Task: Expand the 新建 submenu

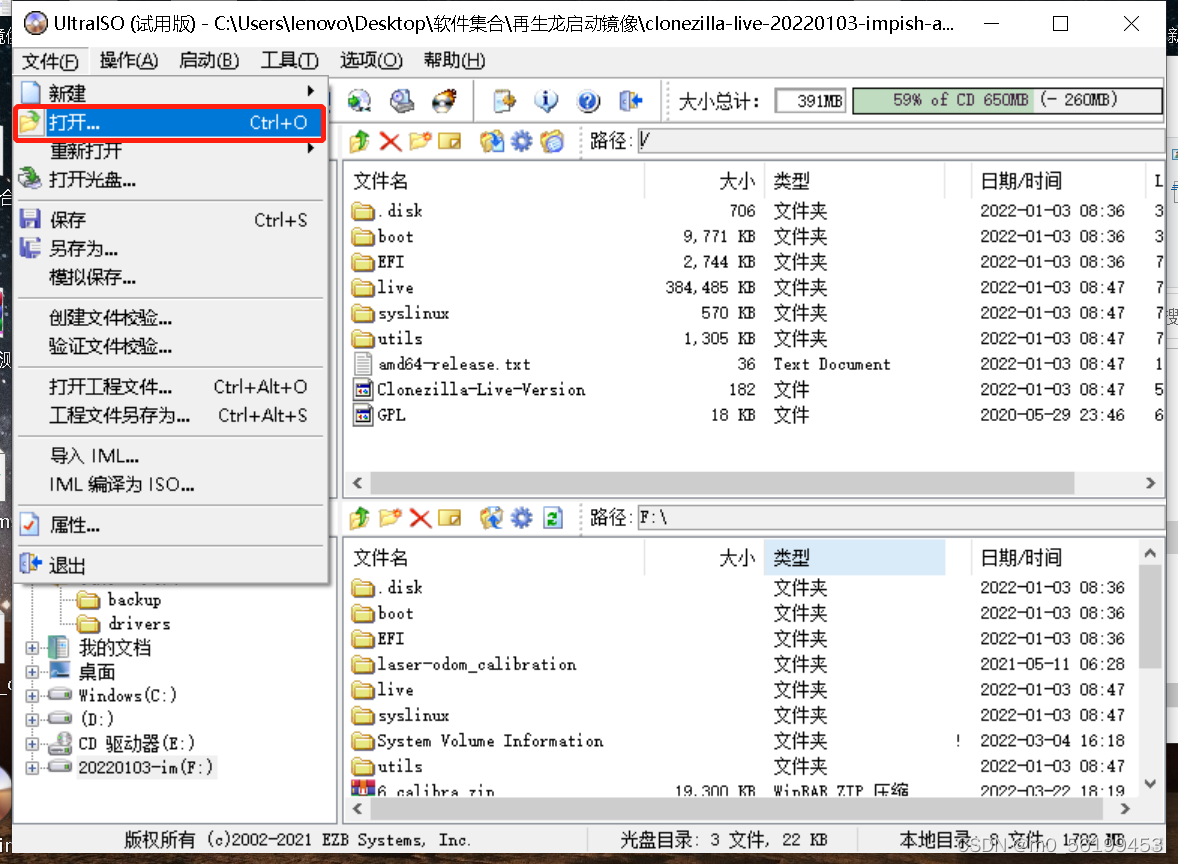Action: (171, 93)
